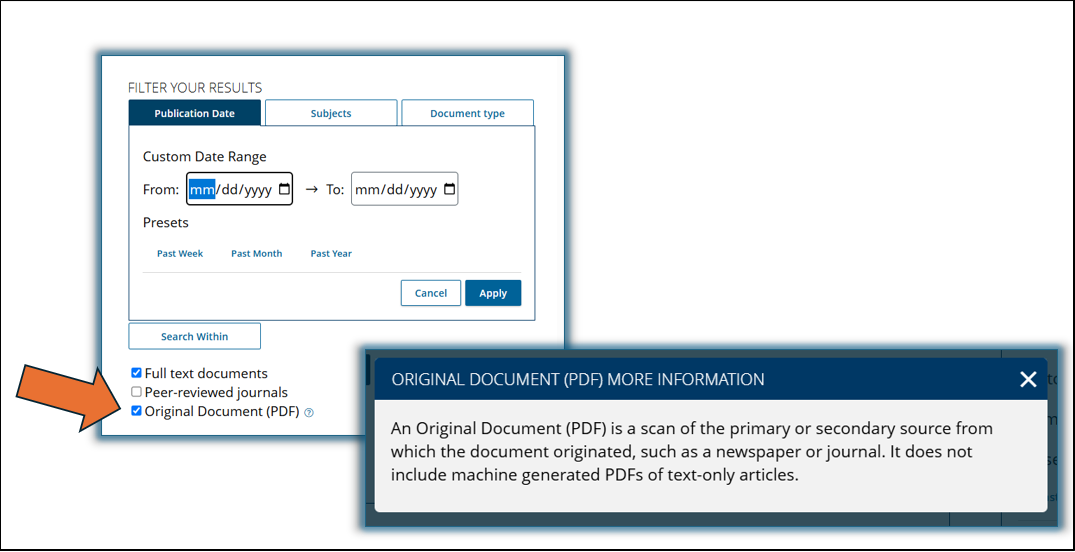Click the Original Document help question icon
1075x552 pixels.
pyautogui.click(x=309, y=413)
